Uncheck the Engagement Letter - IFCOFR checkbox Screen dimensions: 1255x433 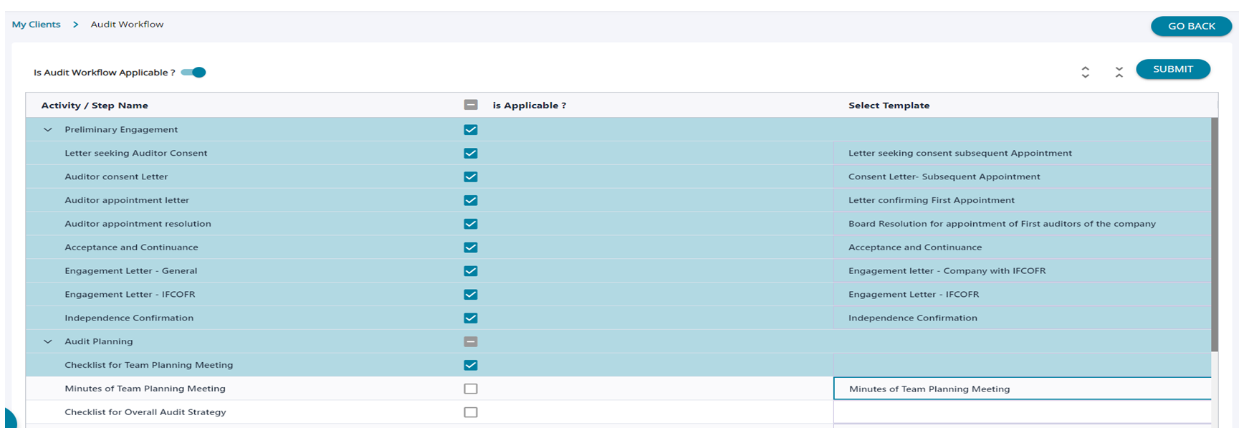[471, 294]
